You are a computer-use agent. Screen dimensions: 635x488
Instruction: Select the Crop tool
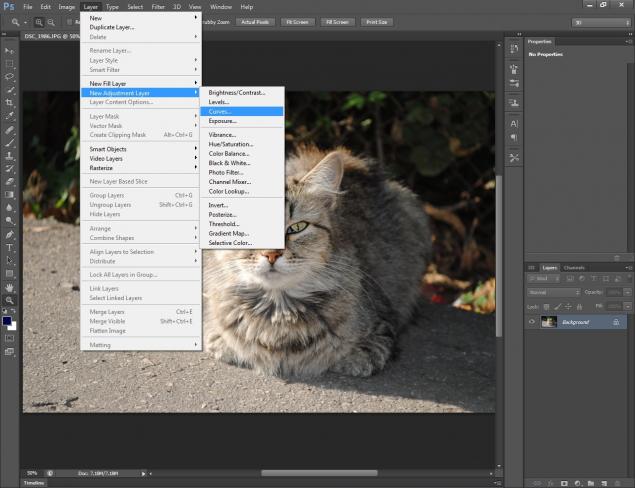tap(10, 103)
